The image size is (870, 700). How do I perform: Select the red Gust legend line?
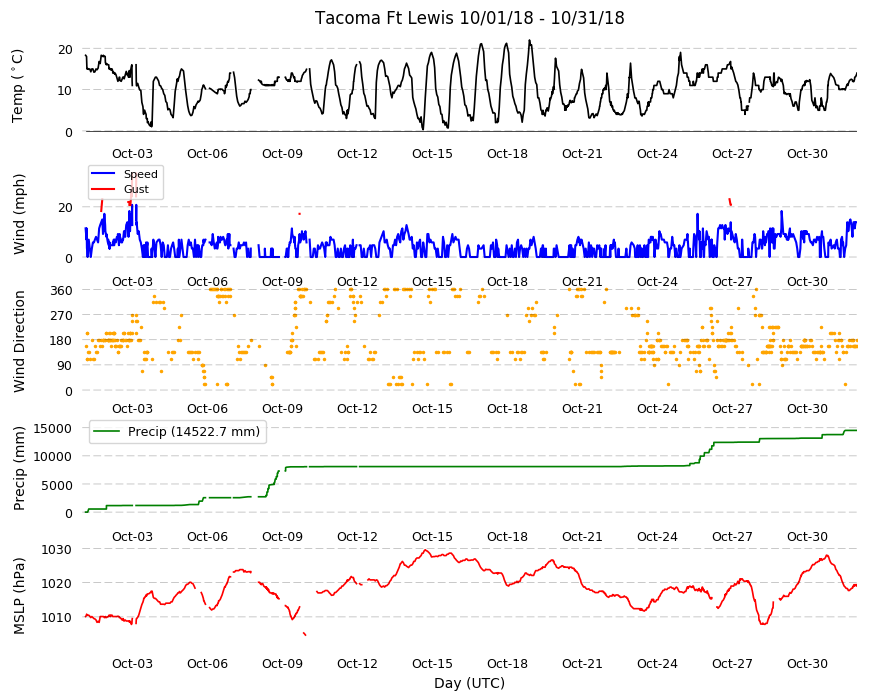pyautogui.click(x=103, y=189)
